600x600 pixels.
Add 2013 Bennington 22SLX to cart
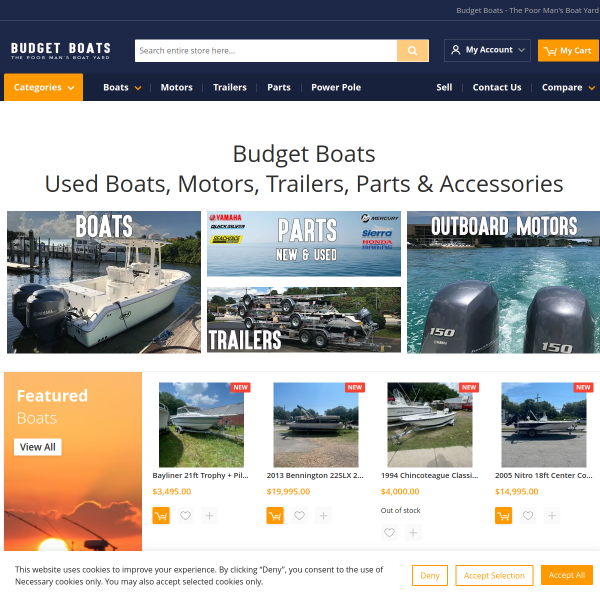pos(275,515)
